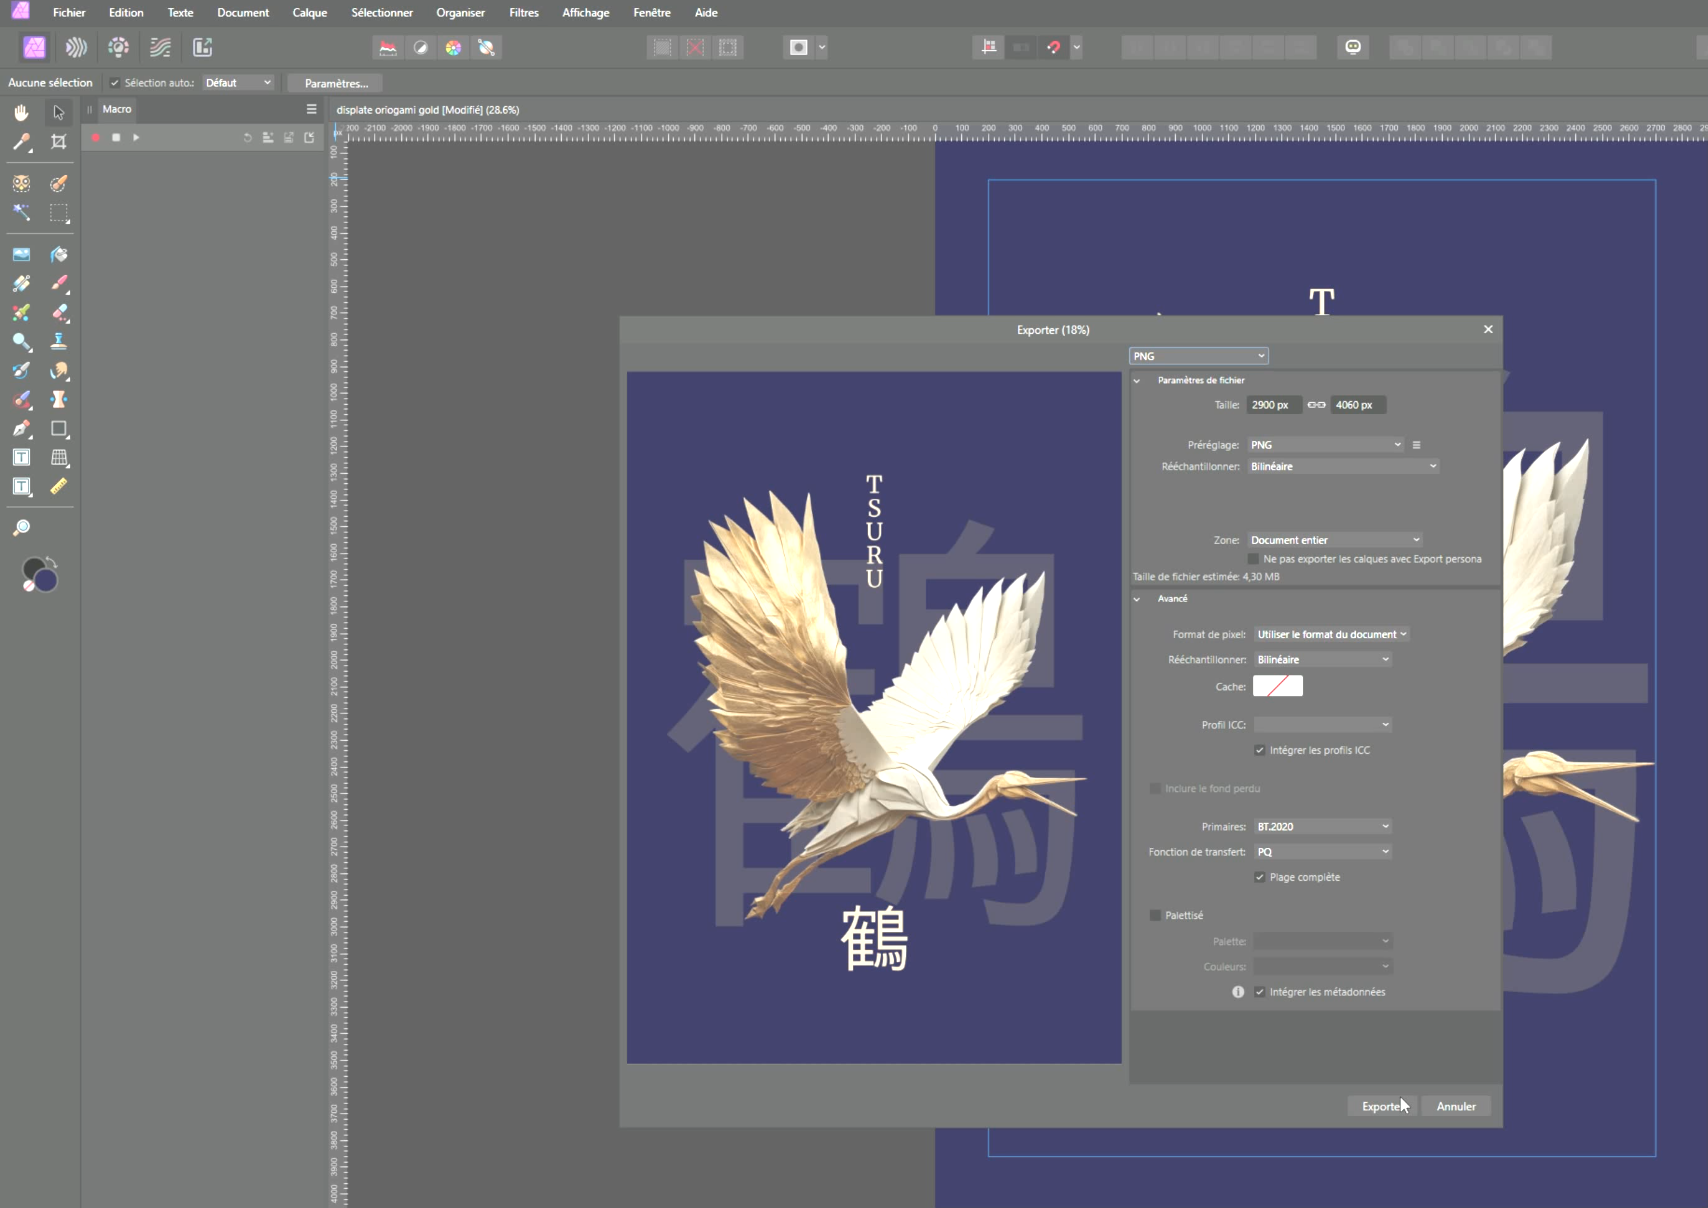1708x1208 pixels.
Task: Expand the Primaires BT.2020 dropdown
Action: click(x=1322, y=827)
